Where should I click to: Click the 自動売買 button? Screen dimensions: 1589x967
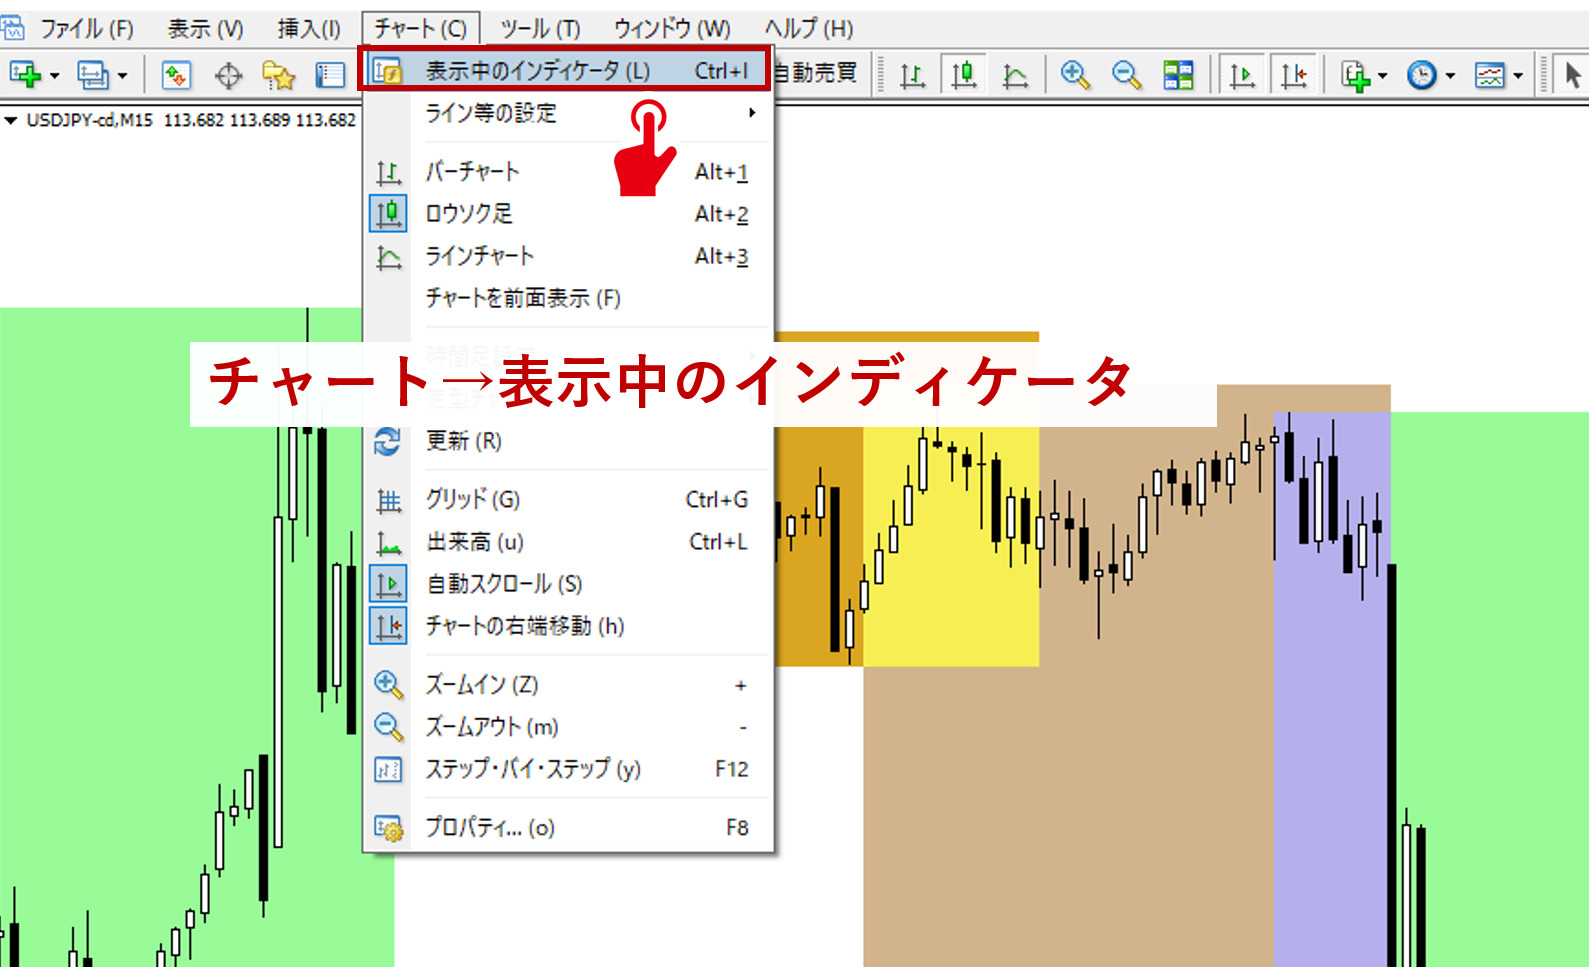(816, 72)
